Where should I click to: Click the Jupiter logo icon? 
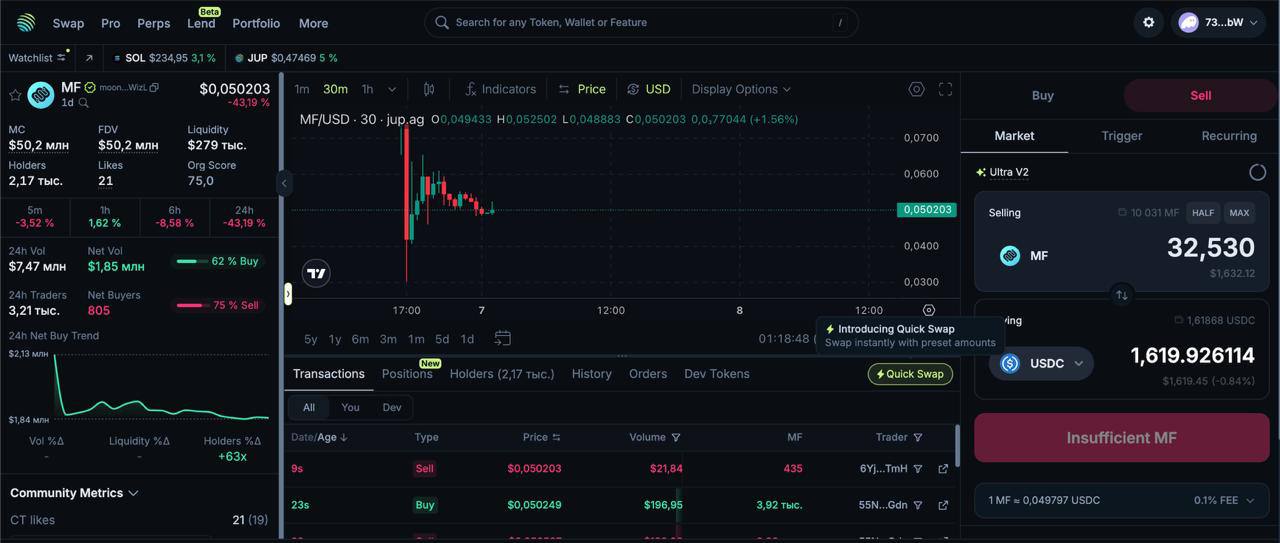[26, 23]
